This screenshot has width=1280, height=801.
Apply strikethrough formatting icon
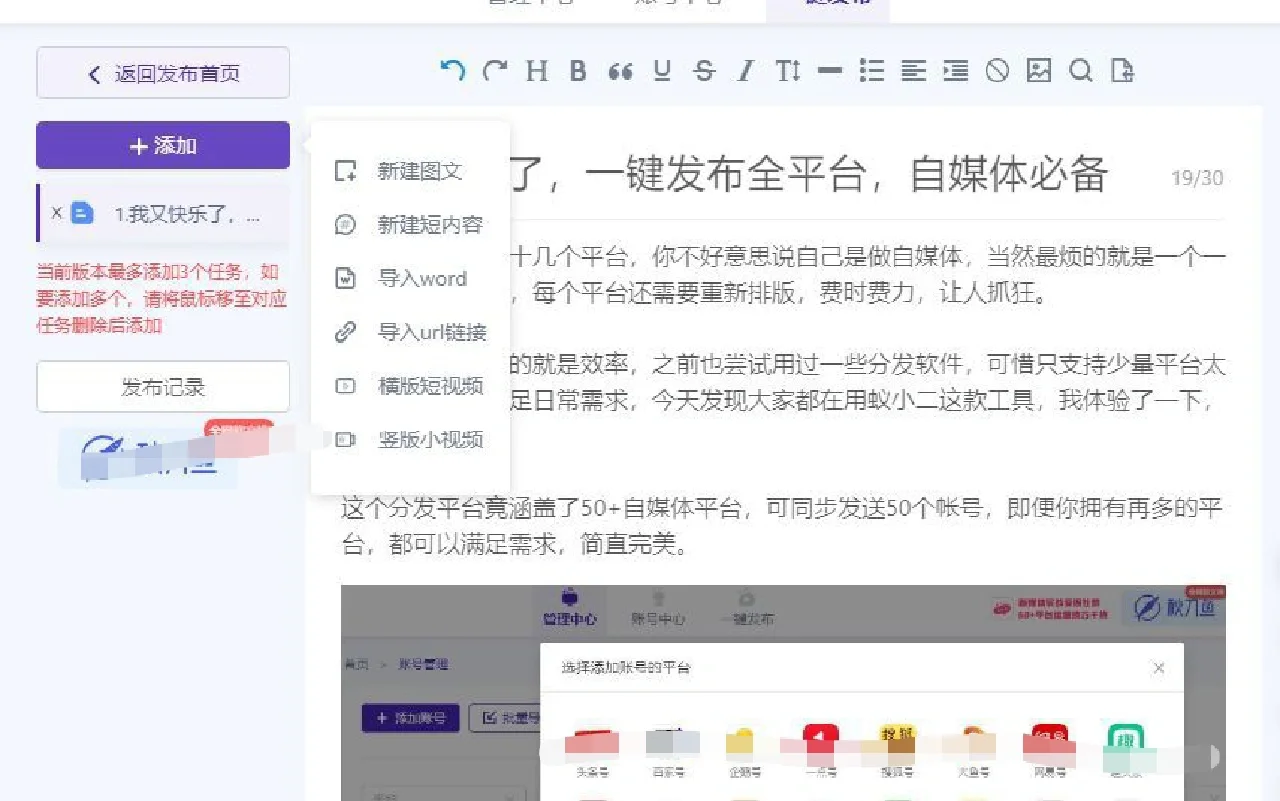pos(703,71)
